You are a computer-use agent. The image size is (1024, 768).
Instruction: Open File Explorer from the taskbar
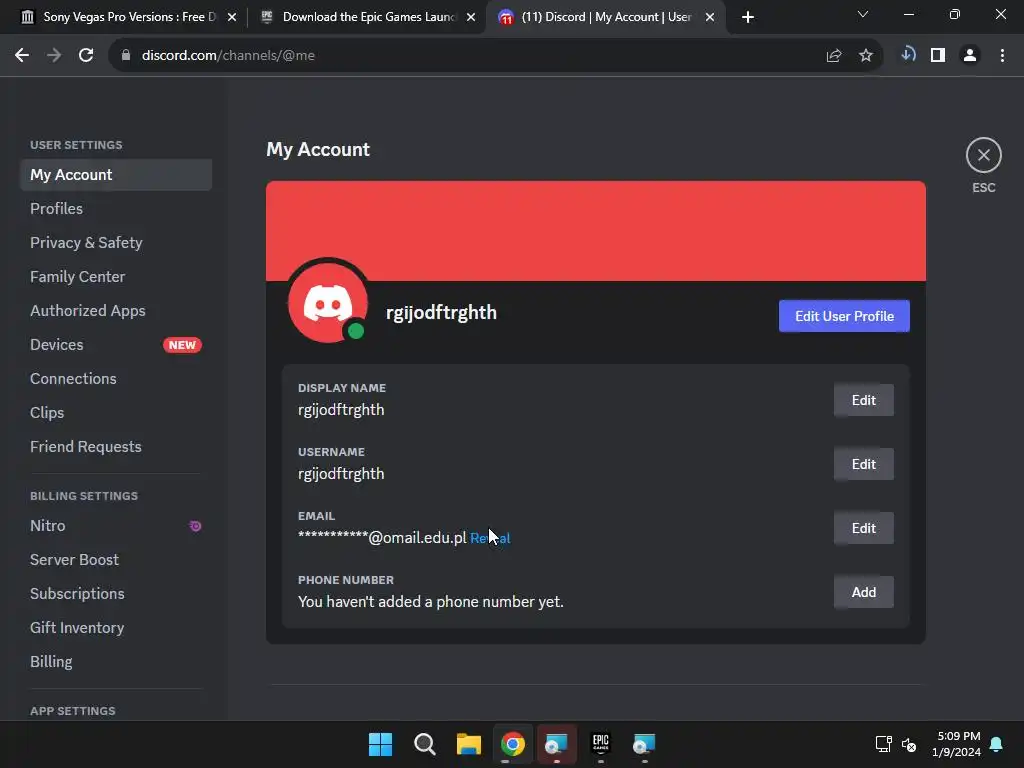pos(468,744)
